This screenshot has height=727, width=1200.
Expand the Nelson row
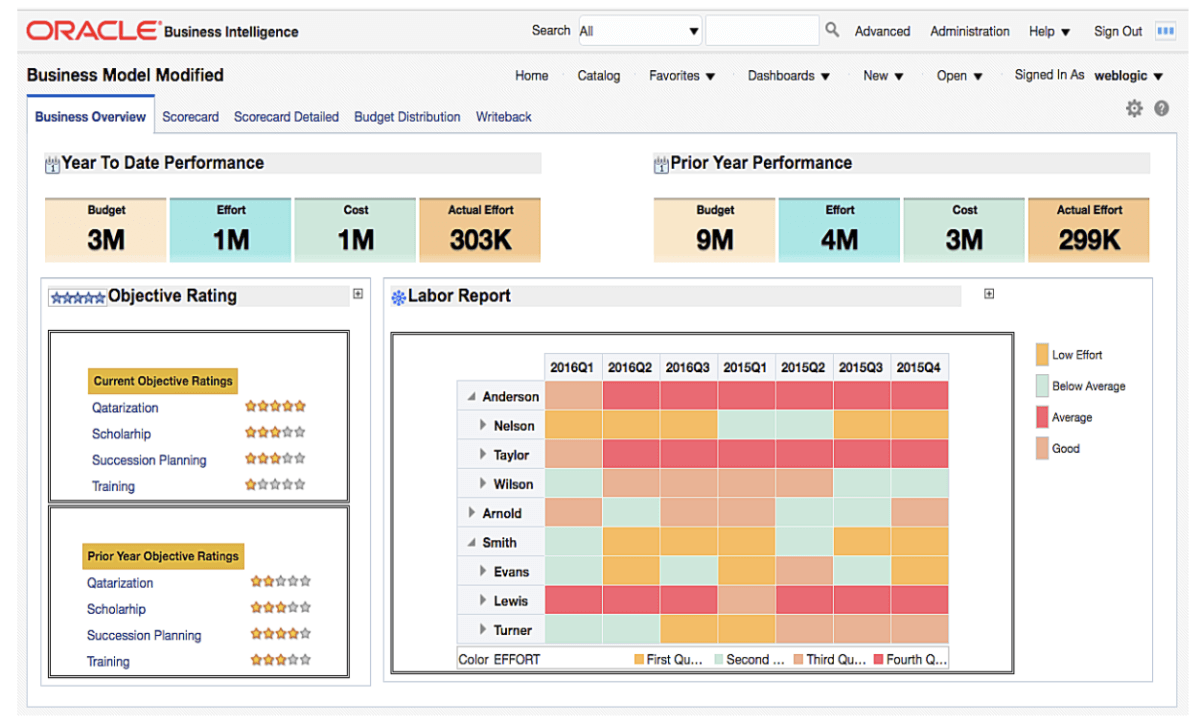coord(483,426)
